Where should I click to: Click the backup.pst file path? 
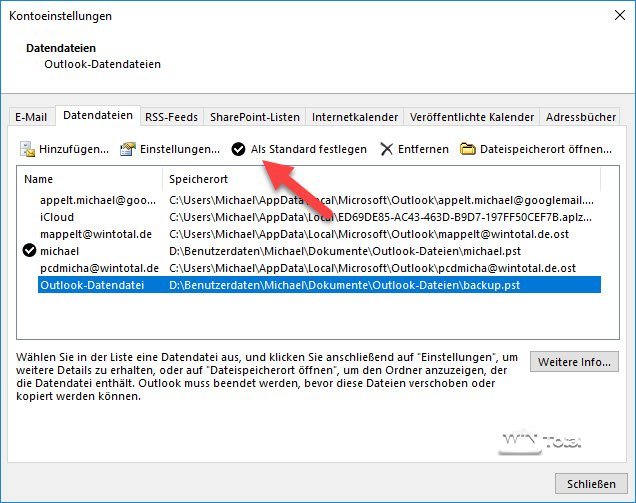(344, 285)
